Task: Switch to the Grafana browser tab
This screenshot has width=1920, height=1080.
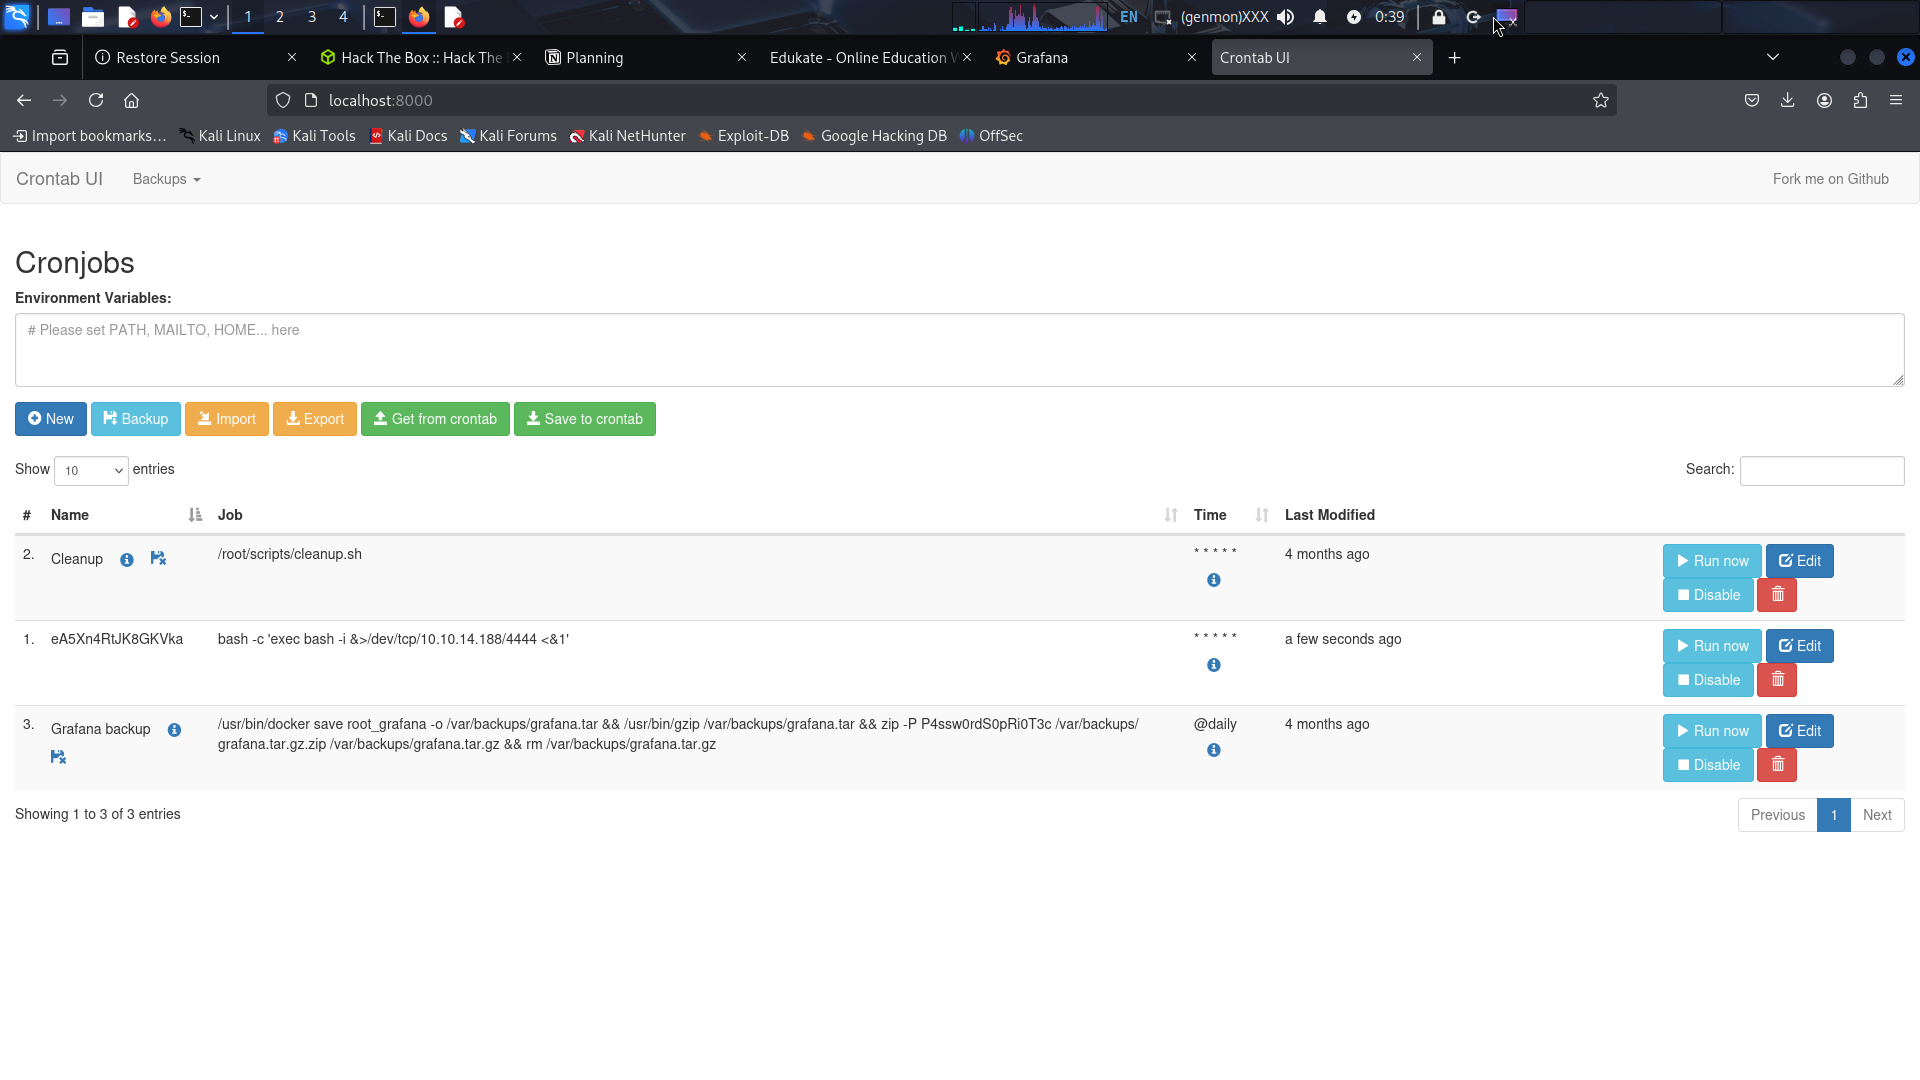Action: [1042, 58]
